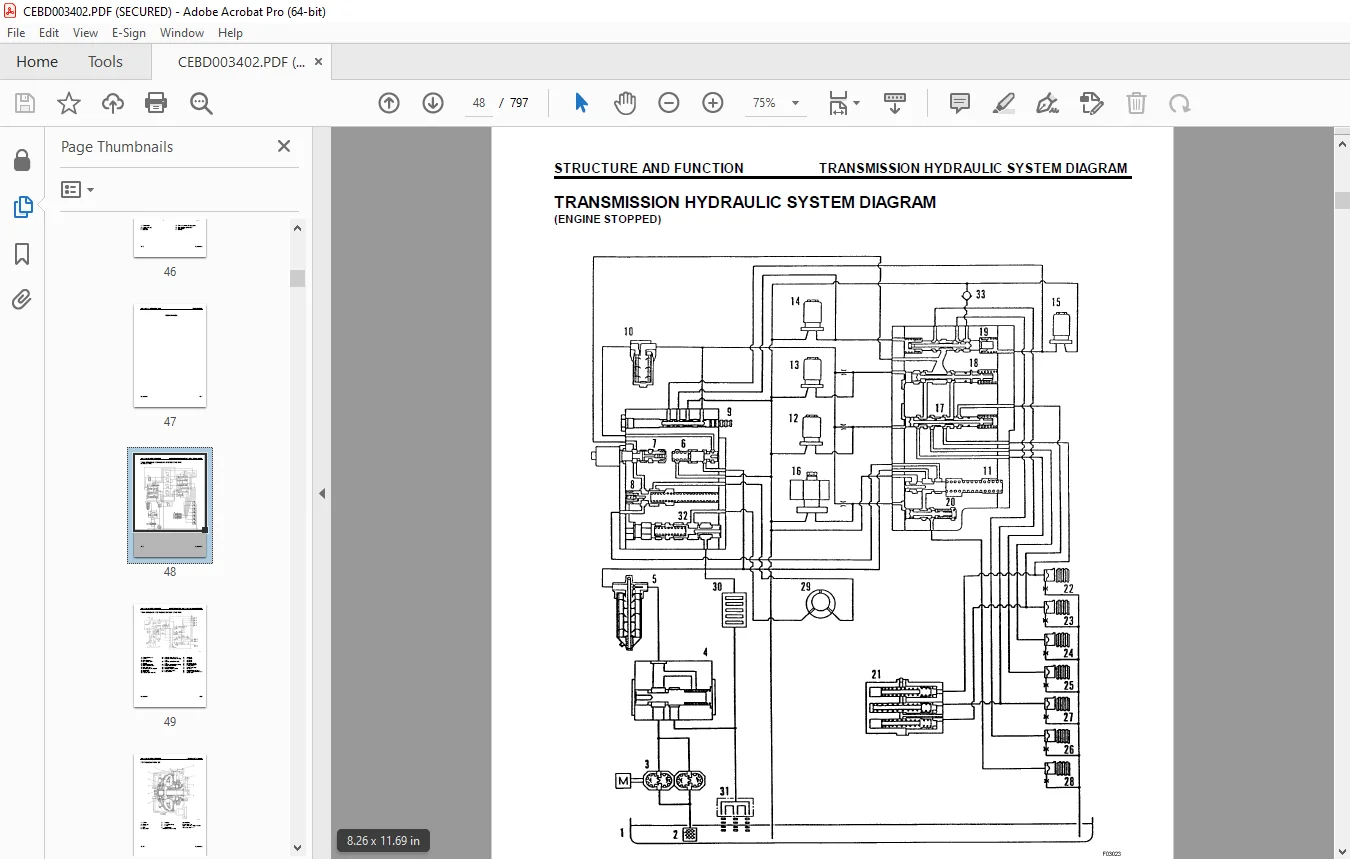Open the View menu
This screenshot has height=859, width=1350.
(x=86, y=33)
